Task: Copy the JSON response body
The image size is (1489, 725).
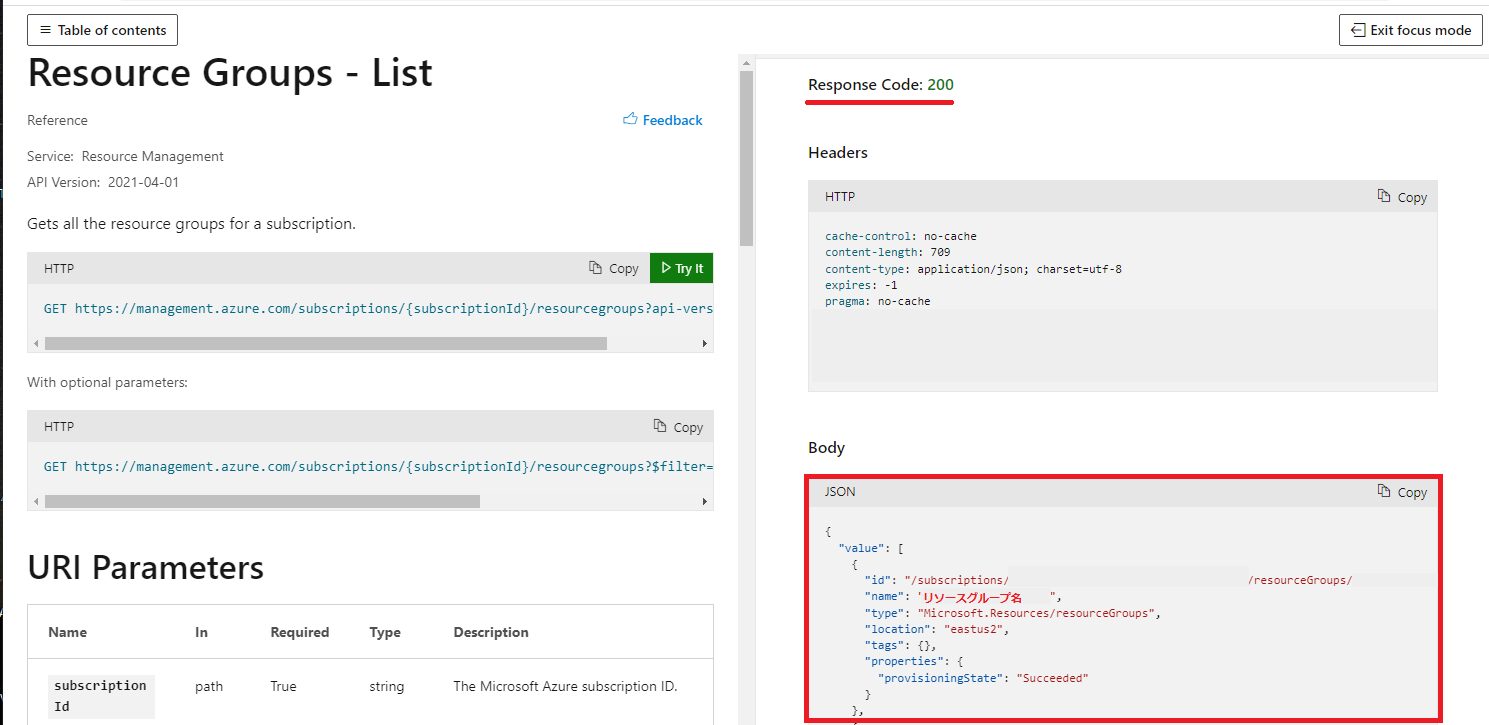Action: click(1402, 492)
